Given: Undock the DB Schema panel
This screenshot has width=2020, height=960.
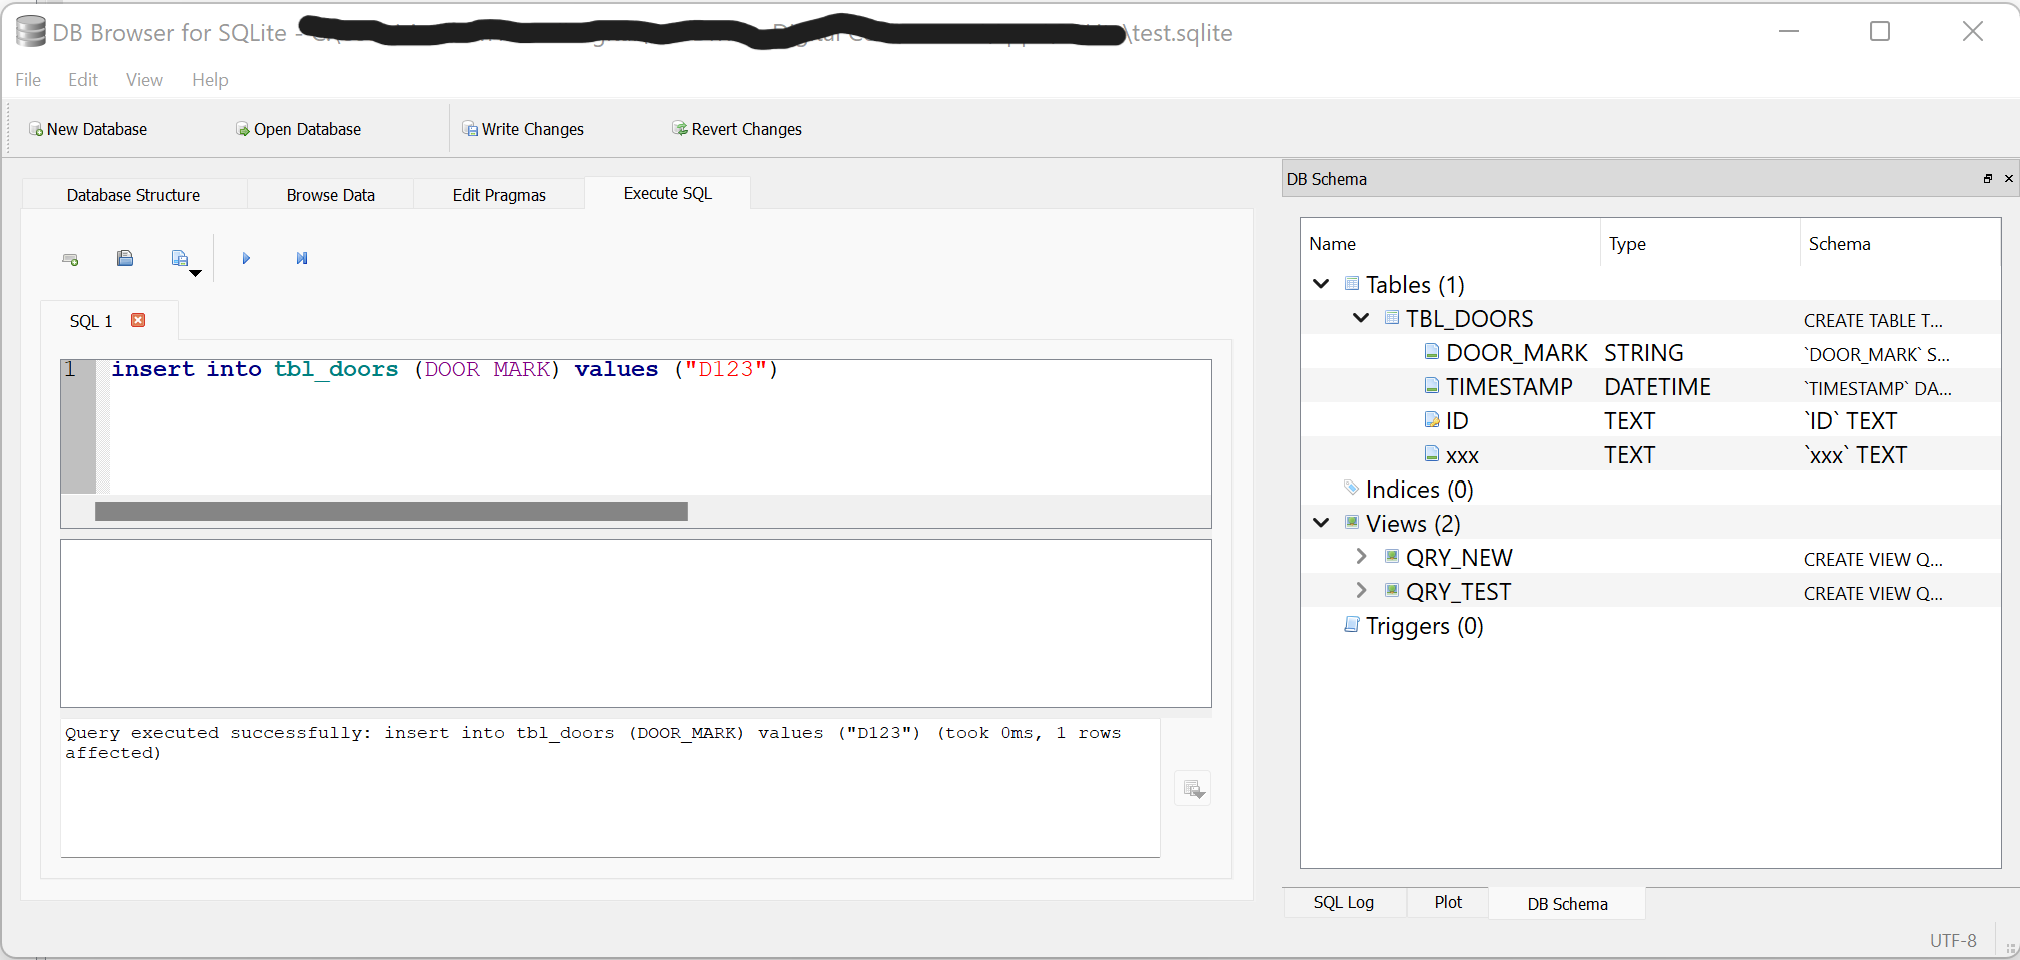Looking at the screenshot, I should [1988, 179].
